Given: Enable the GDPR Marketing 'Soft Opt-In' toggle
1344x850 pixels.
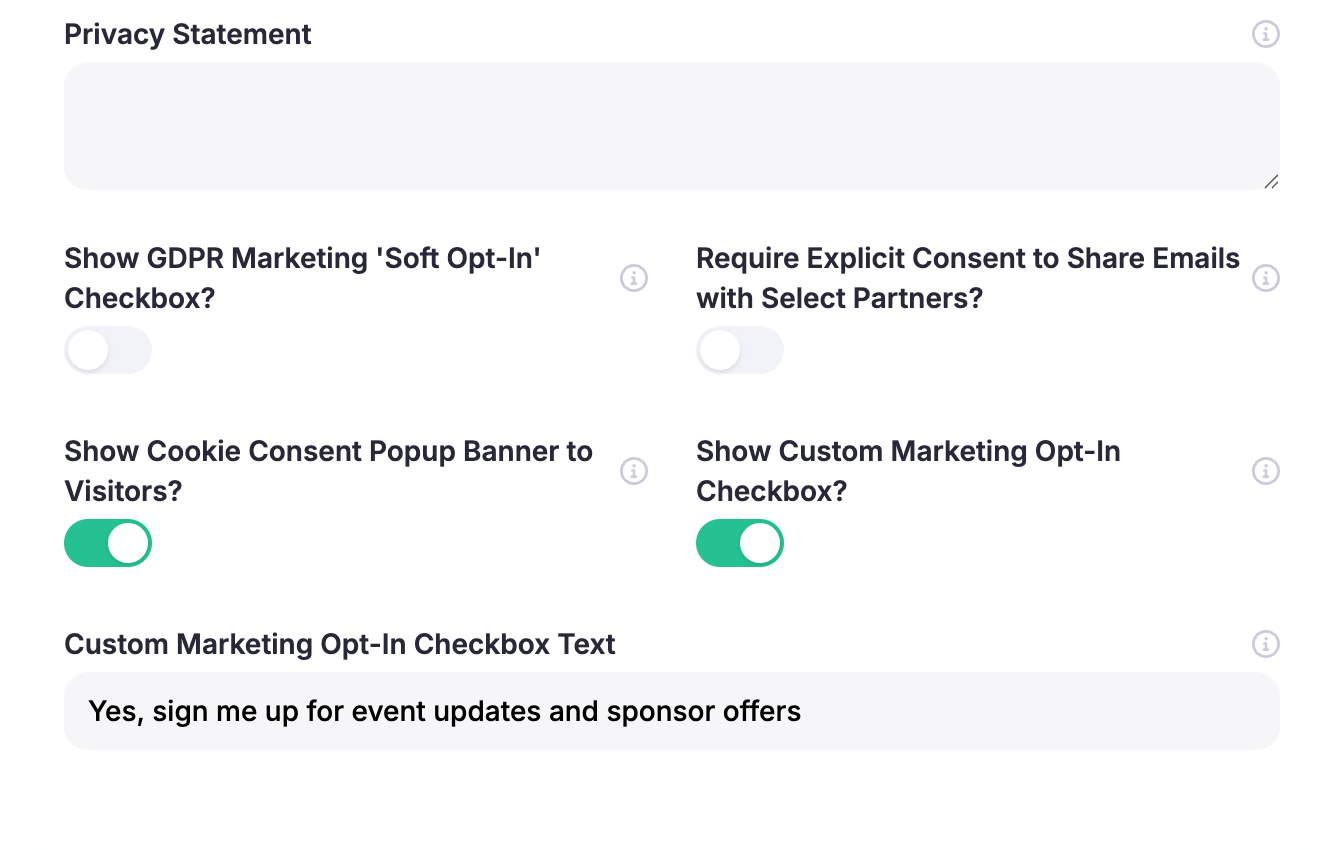Looking at the screenshot, I should point(108,350).
